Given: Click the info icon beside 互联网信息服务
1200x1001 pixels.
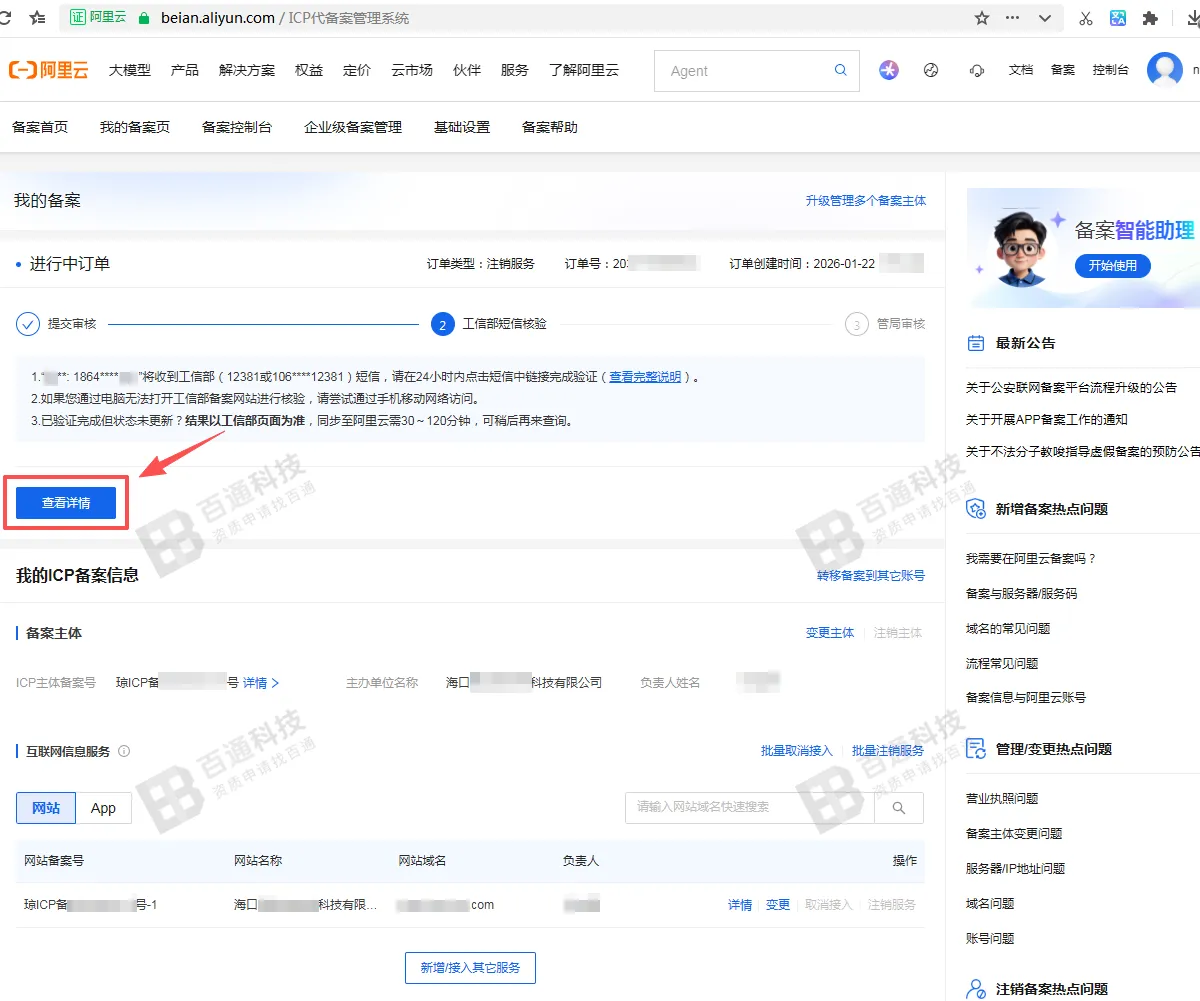Looking at the screenshot, I should (125, 750).
